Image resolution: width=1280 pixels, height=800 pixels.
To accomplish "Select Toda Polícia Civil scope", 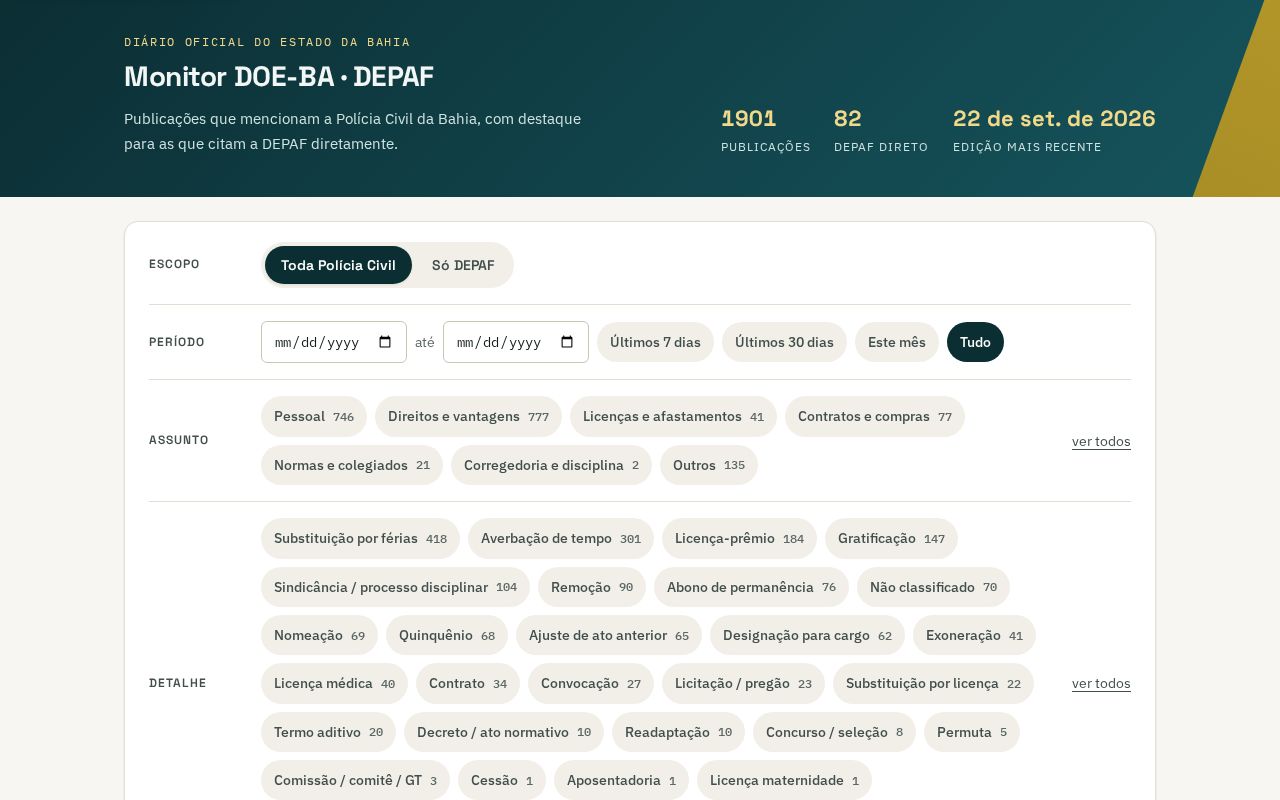I will point(338,265).
